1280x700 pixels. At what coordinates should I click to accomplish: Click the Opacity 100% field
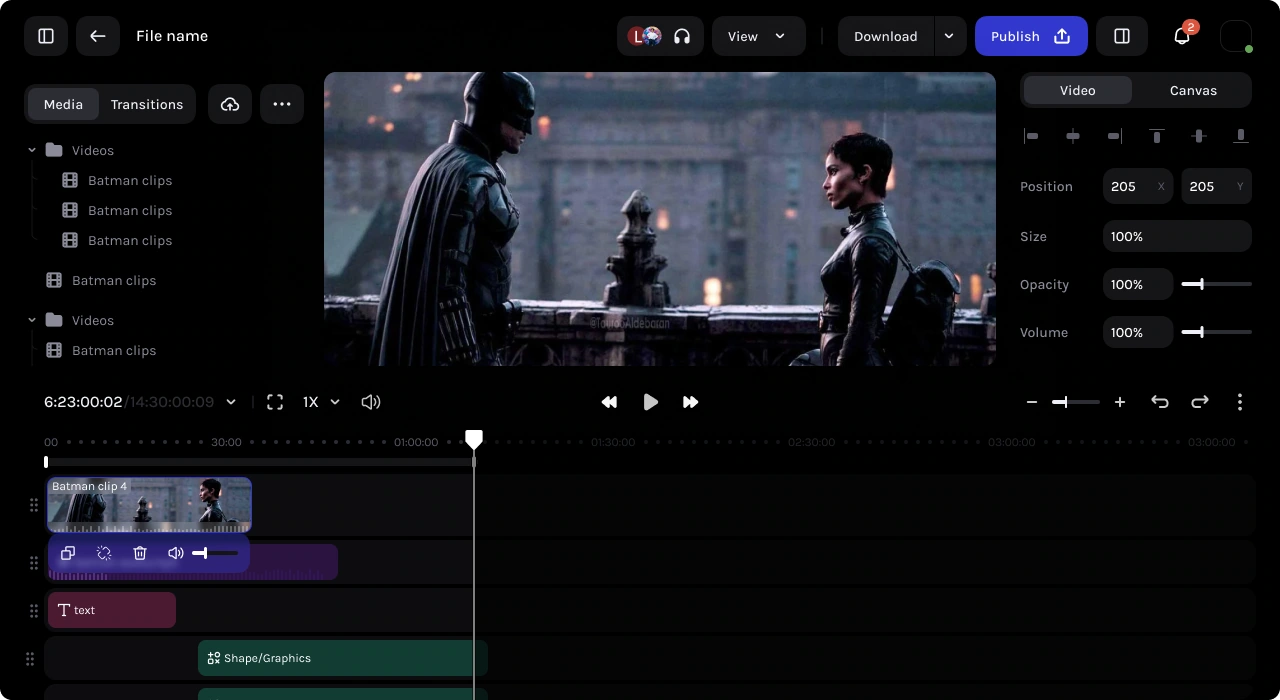coord(1138,284)
